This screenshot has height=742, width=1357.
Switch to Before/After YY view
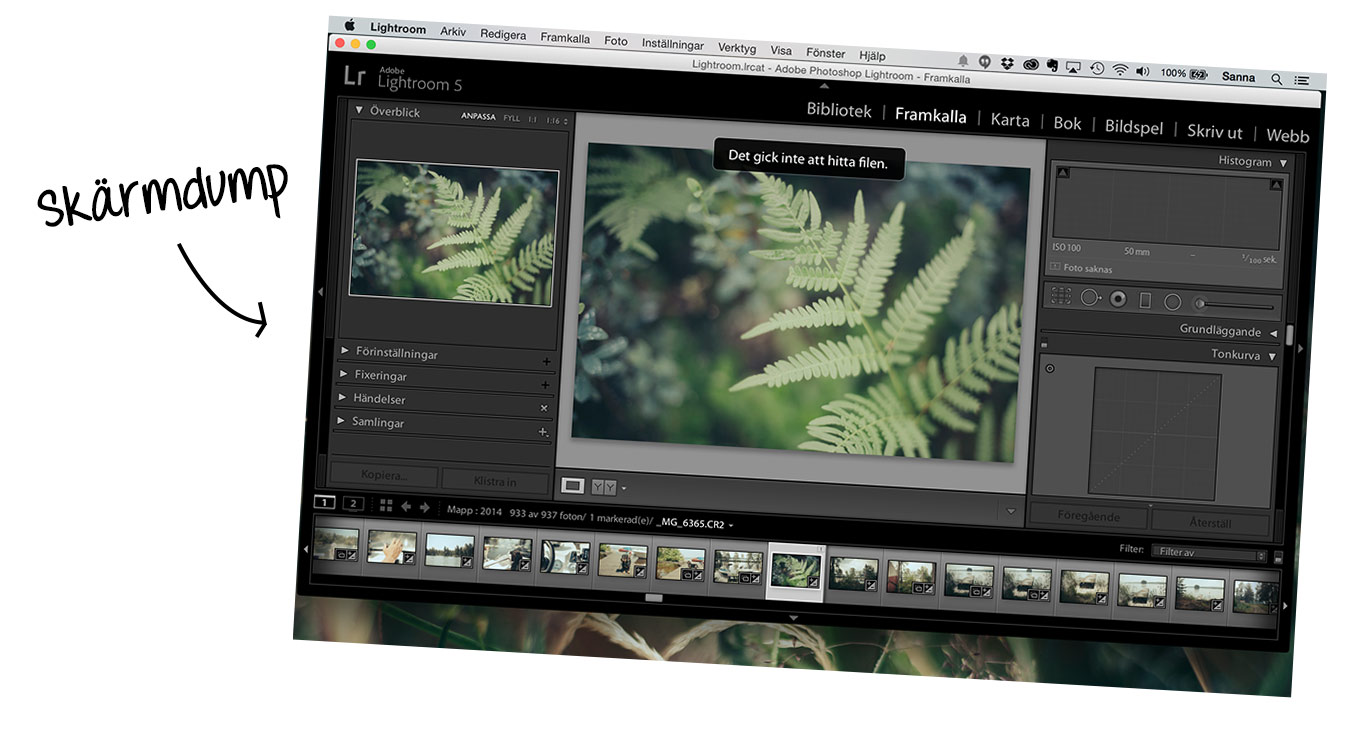604,487
